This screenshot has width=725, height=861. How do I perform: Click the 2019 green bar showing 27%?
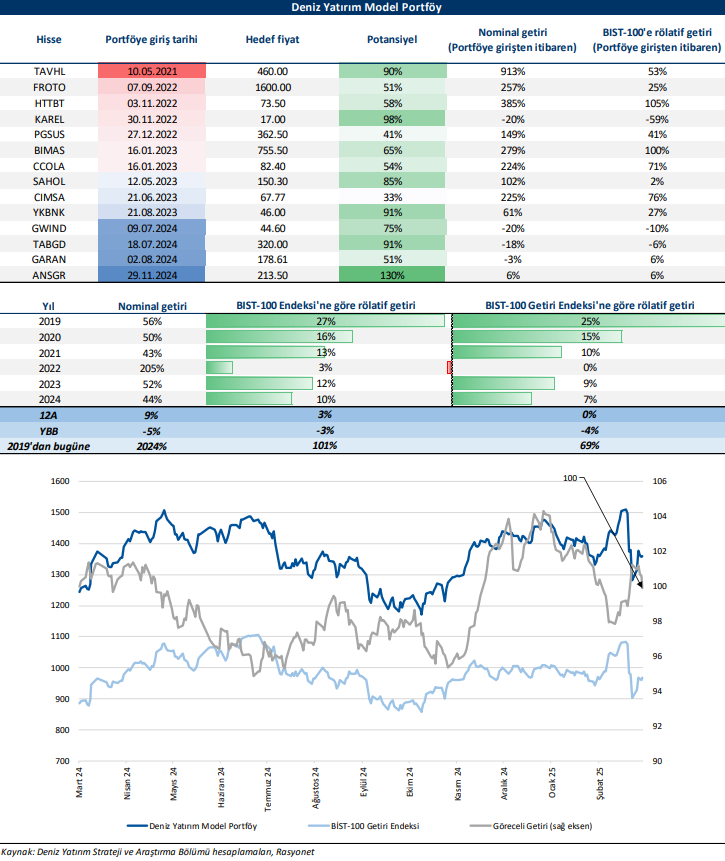325,321
